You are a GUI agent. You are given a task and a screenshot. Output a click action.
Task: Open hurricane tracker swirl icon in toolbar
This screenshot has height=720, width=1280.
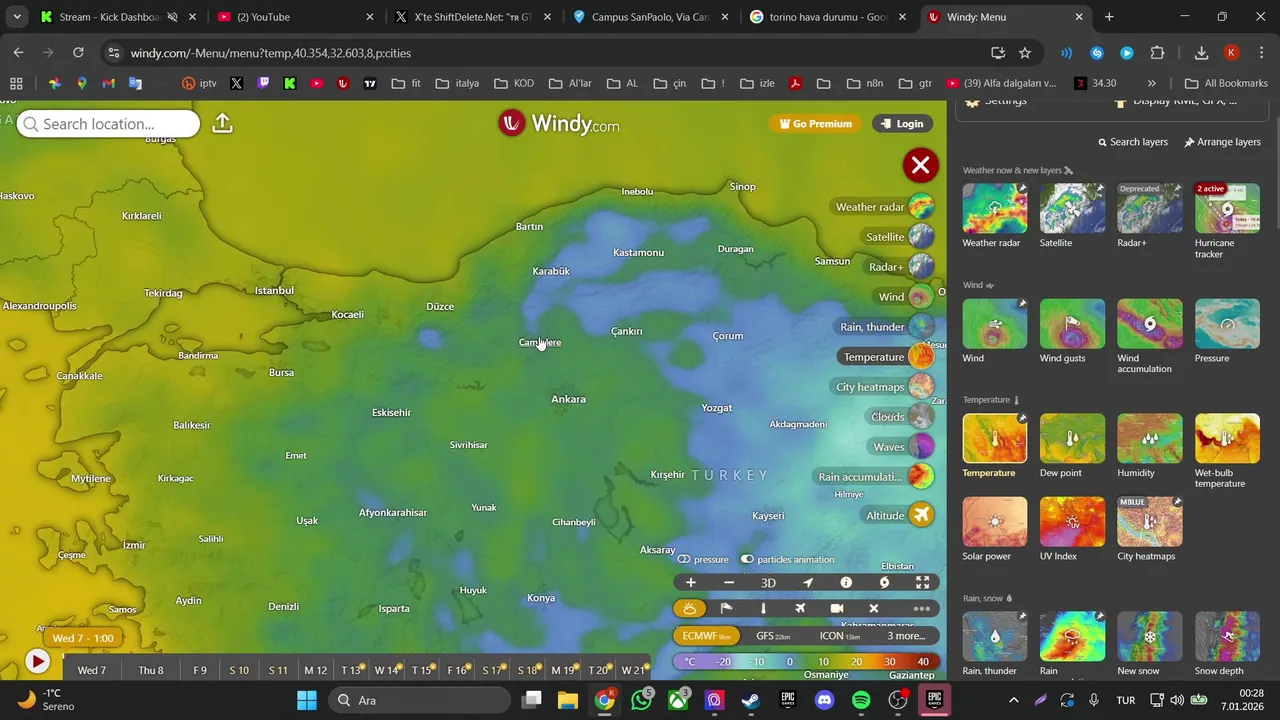coord(884,583)
